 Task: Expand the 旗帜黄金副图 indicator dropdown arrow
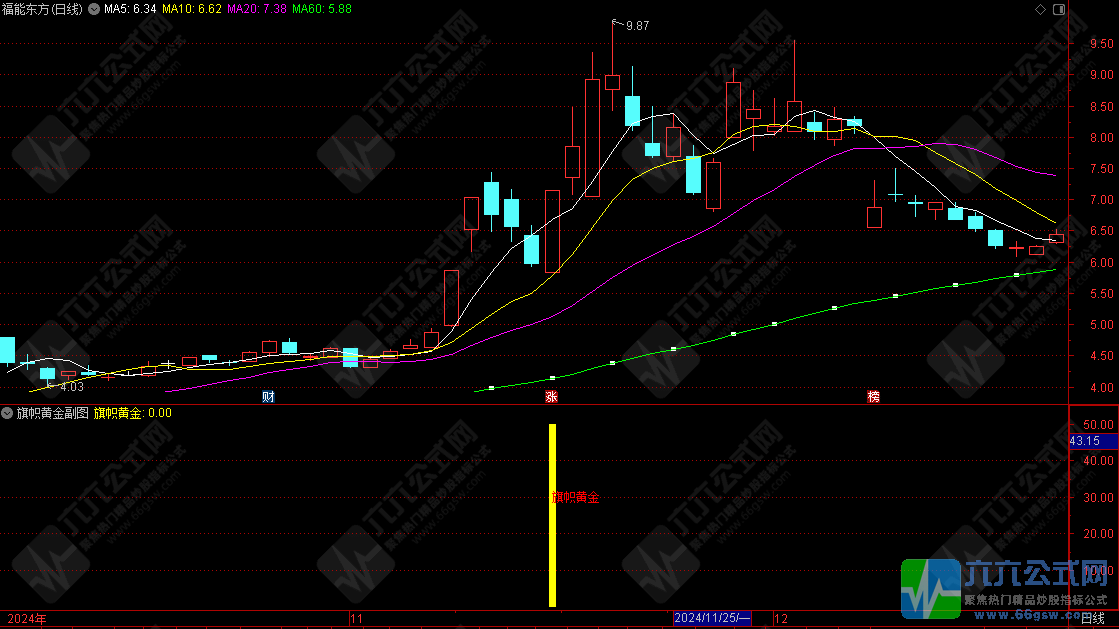click(x=8, y=412)
